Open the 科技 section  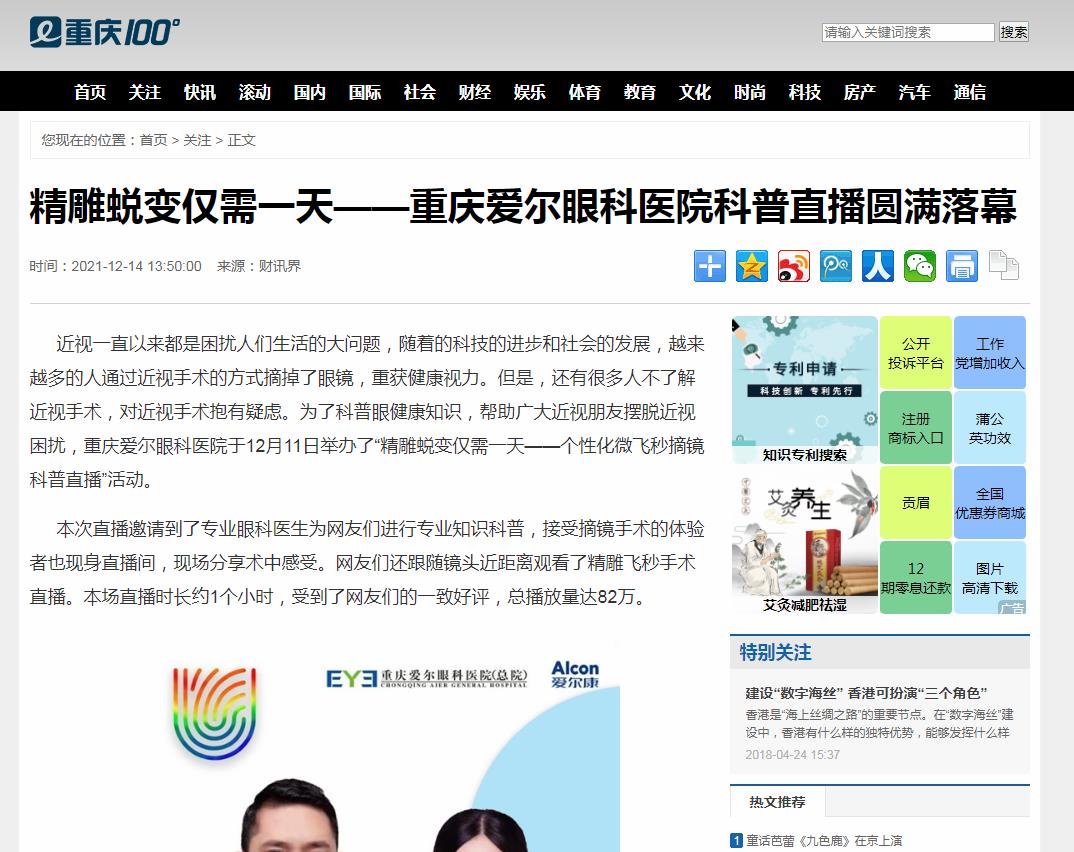pos(804,92)
